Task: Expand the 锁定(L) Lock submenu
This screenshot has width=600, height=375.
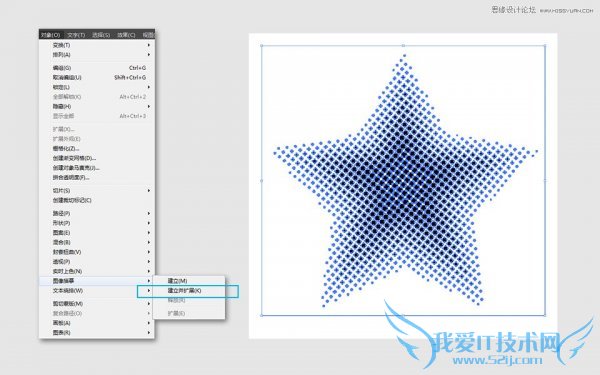Action: [x=97, y=87]
